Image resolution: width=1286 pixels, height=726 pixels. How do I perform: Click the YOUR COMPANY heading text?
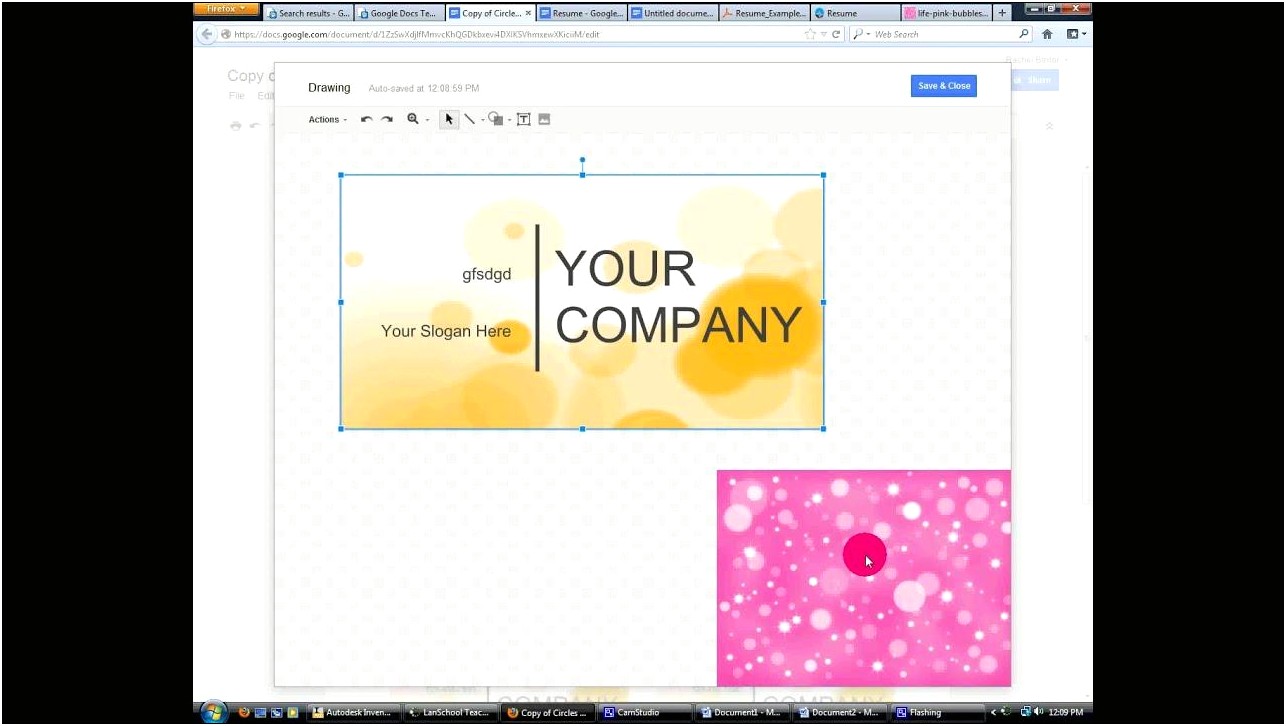678,298
